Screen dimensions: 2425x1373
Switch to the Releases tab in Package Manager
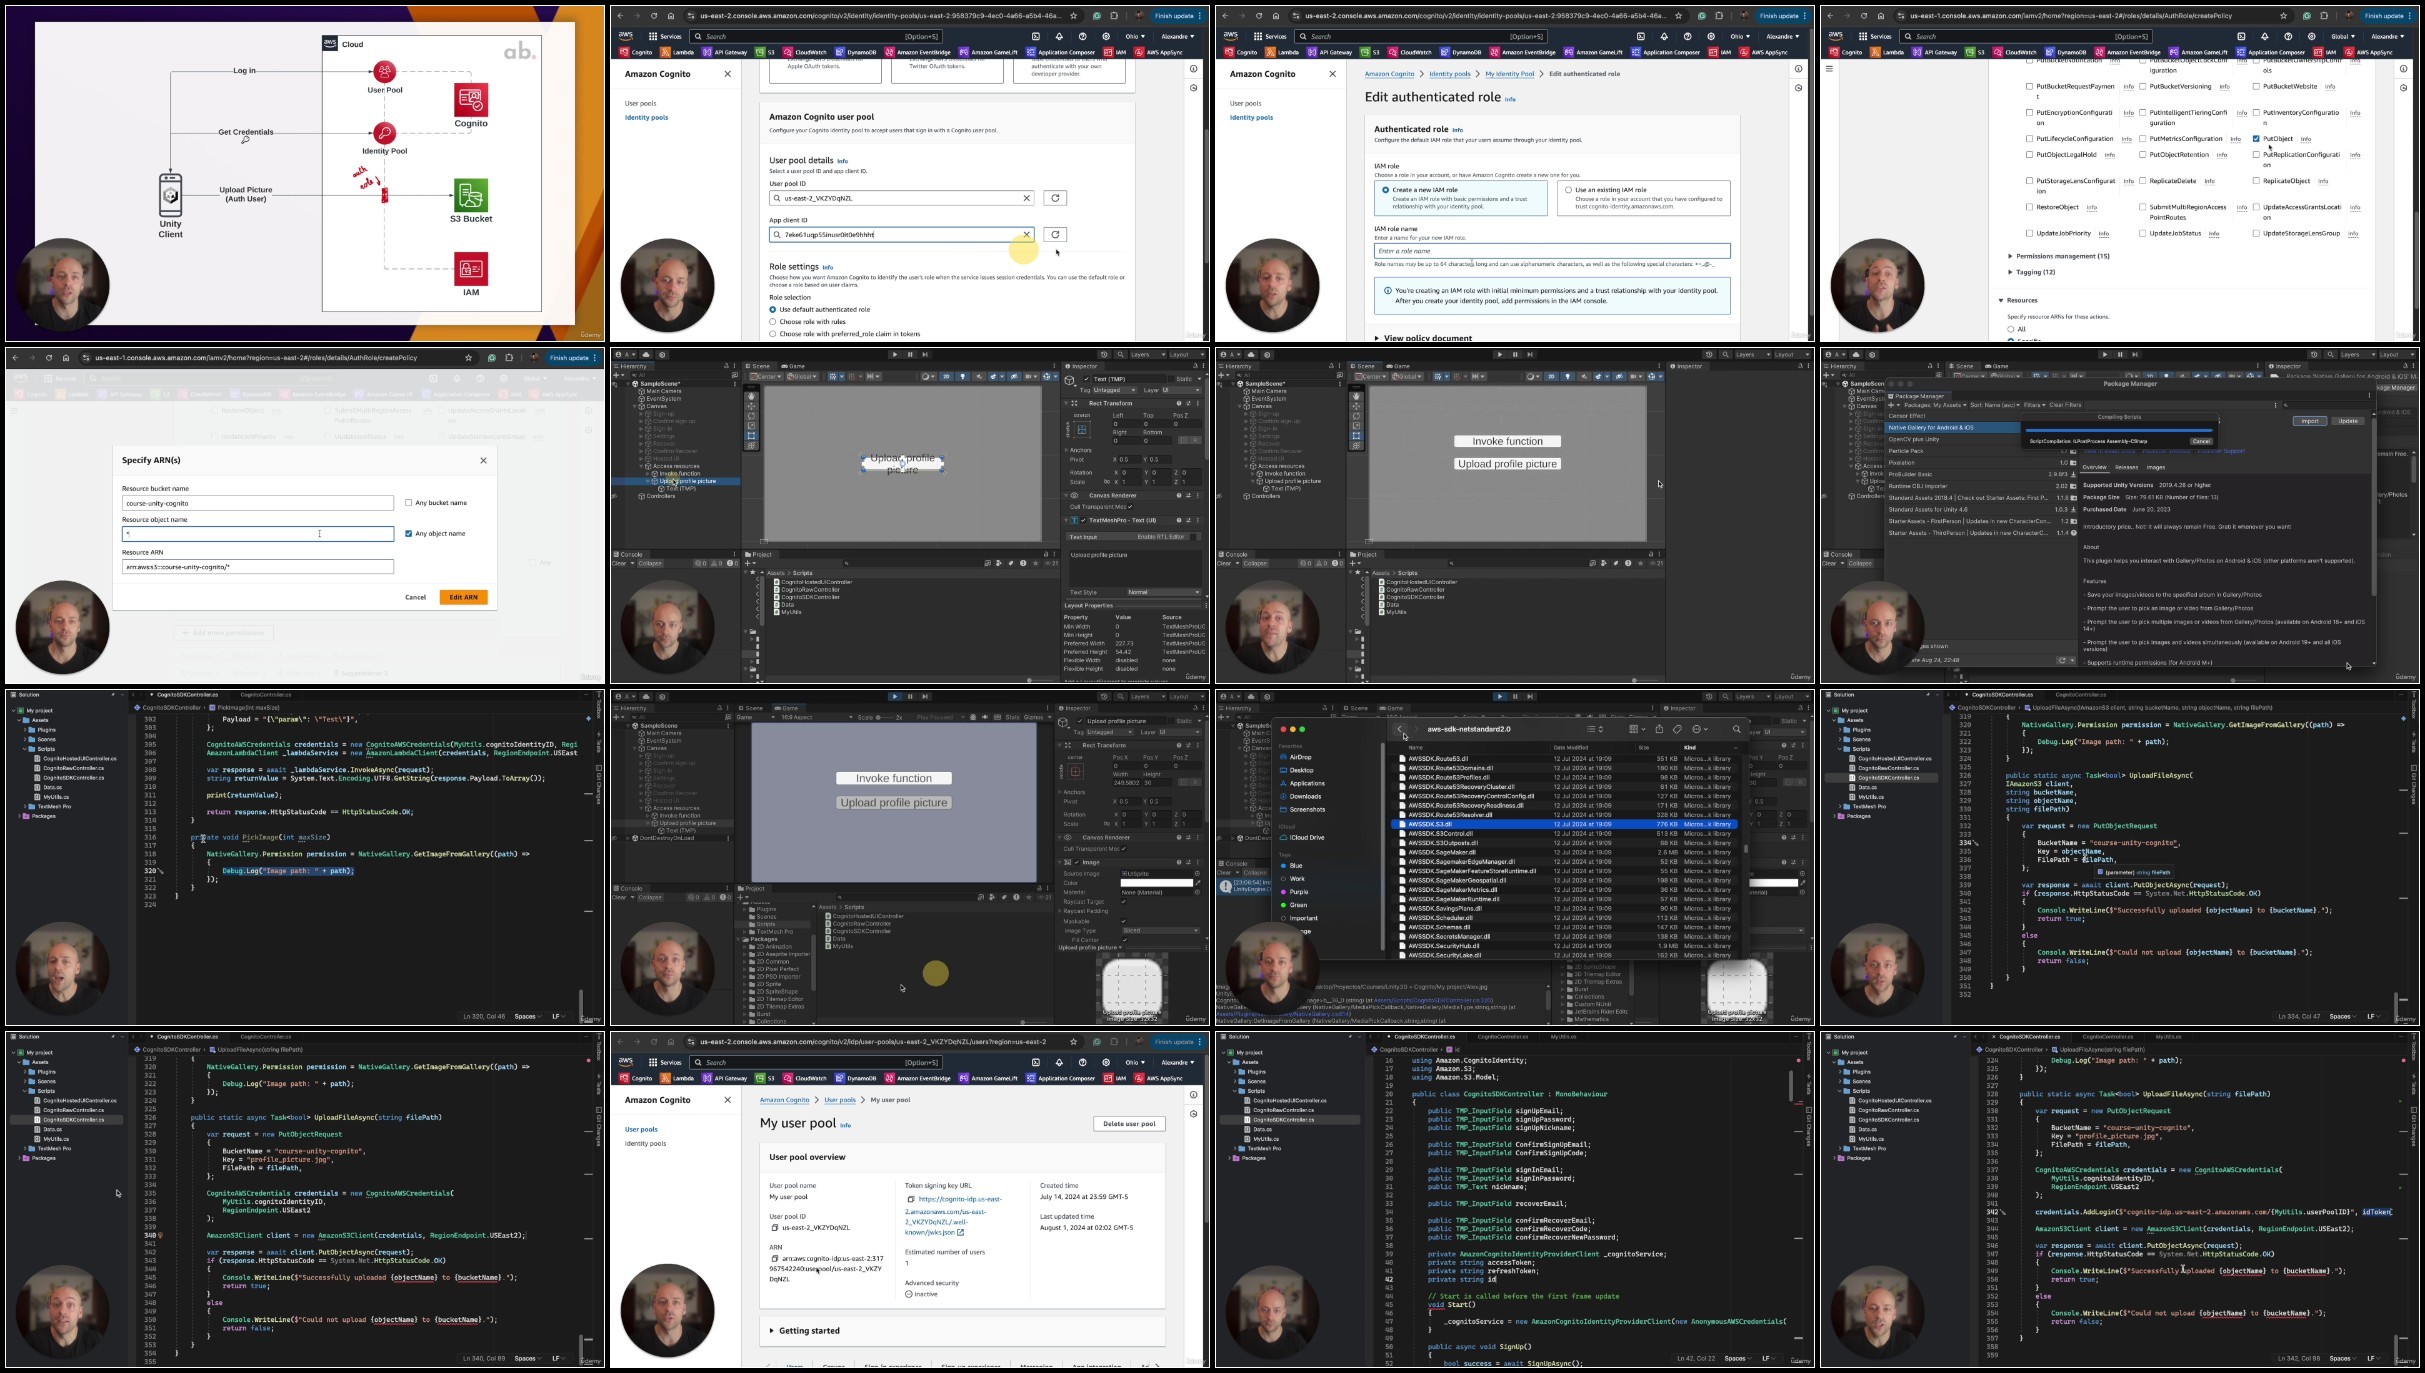2127,467
